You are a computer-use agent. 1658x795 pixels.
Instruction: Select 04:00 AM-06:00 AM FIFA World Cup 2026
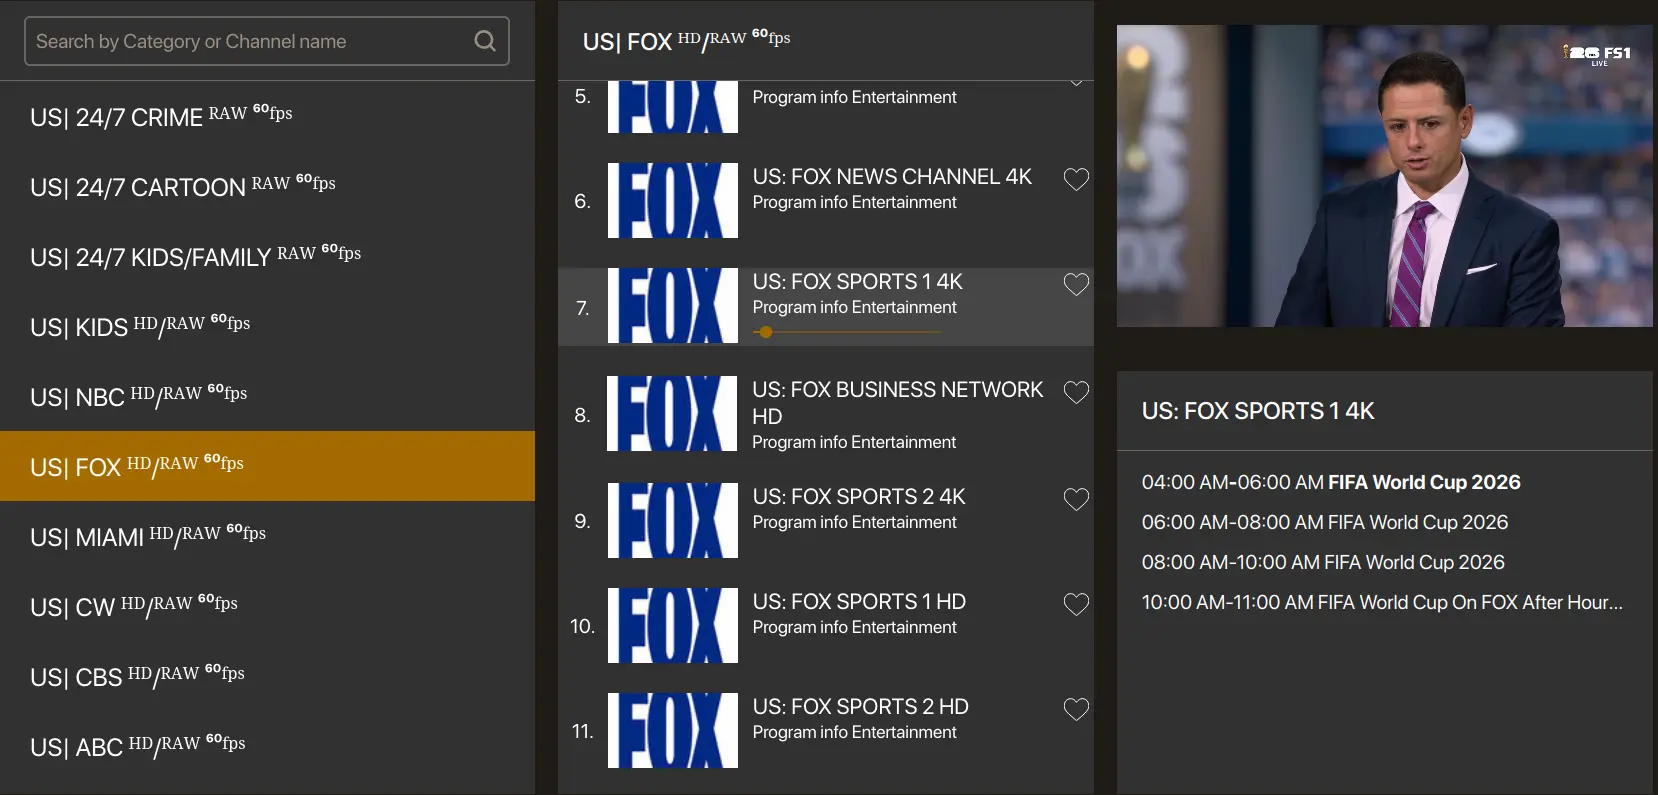click(1331, 482)
